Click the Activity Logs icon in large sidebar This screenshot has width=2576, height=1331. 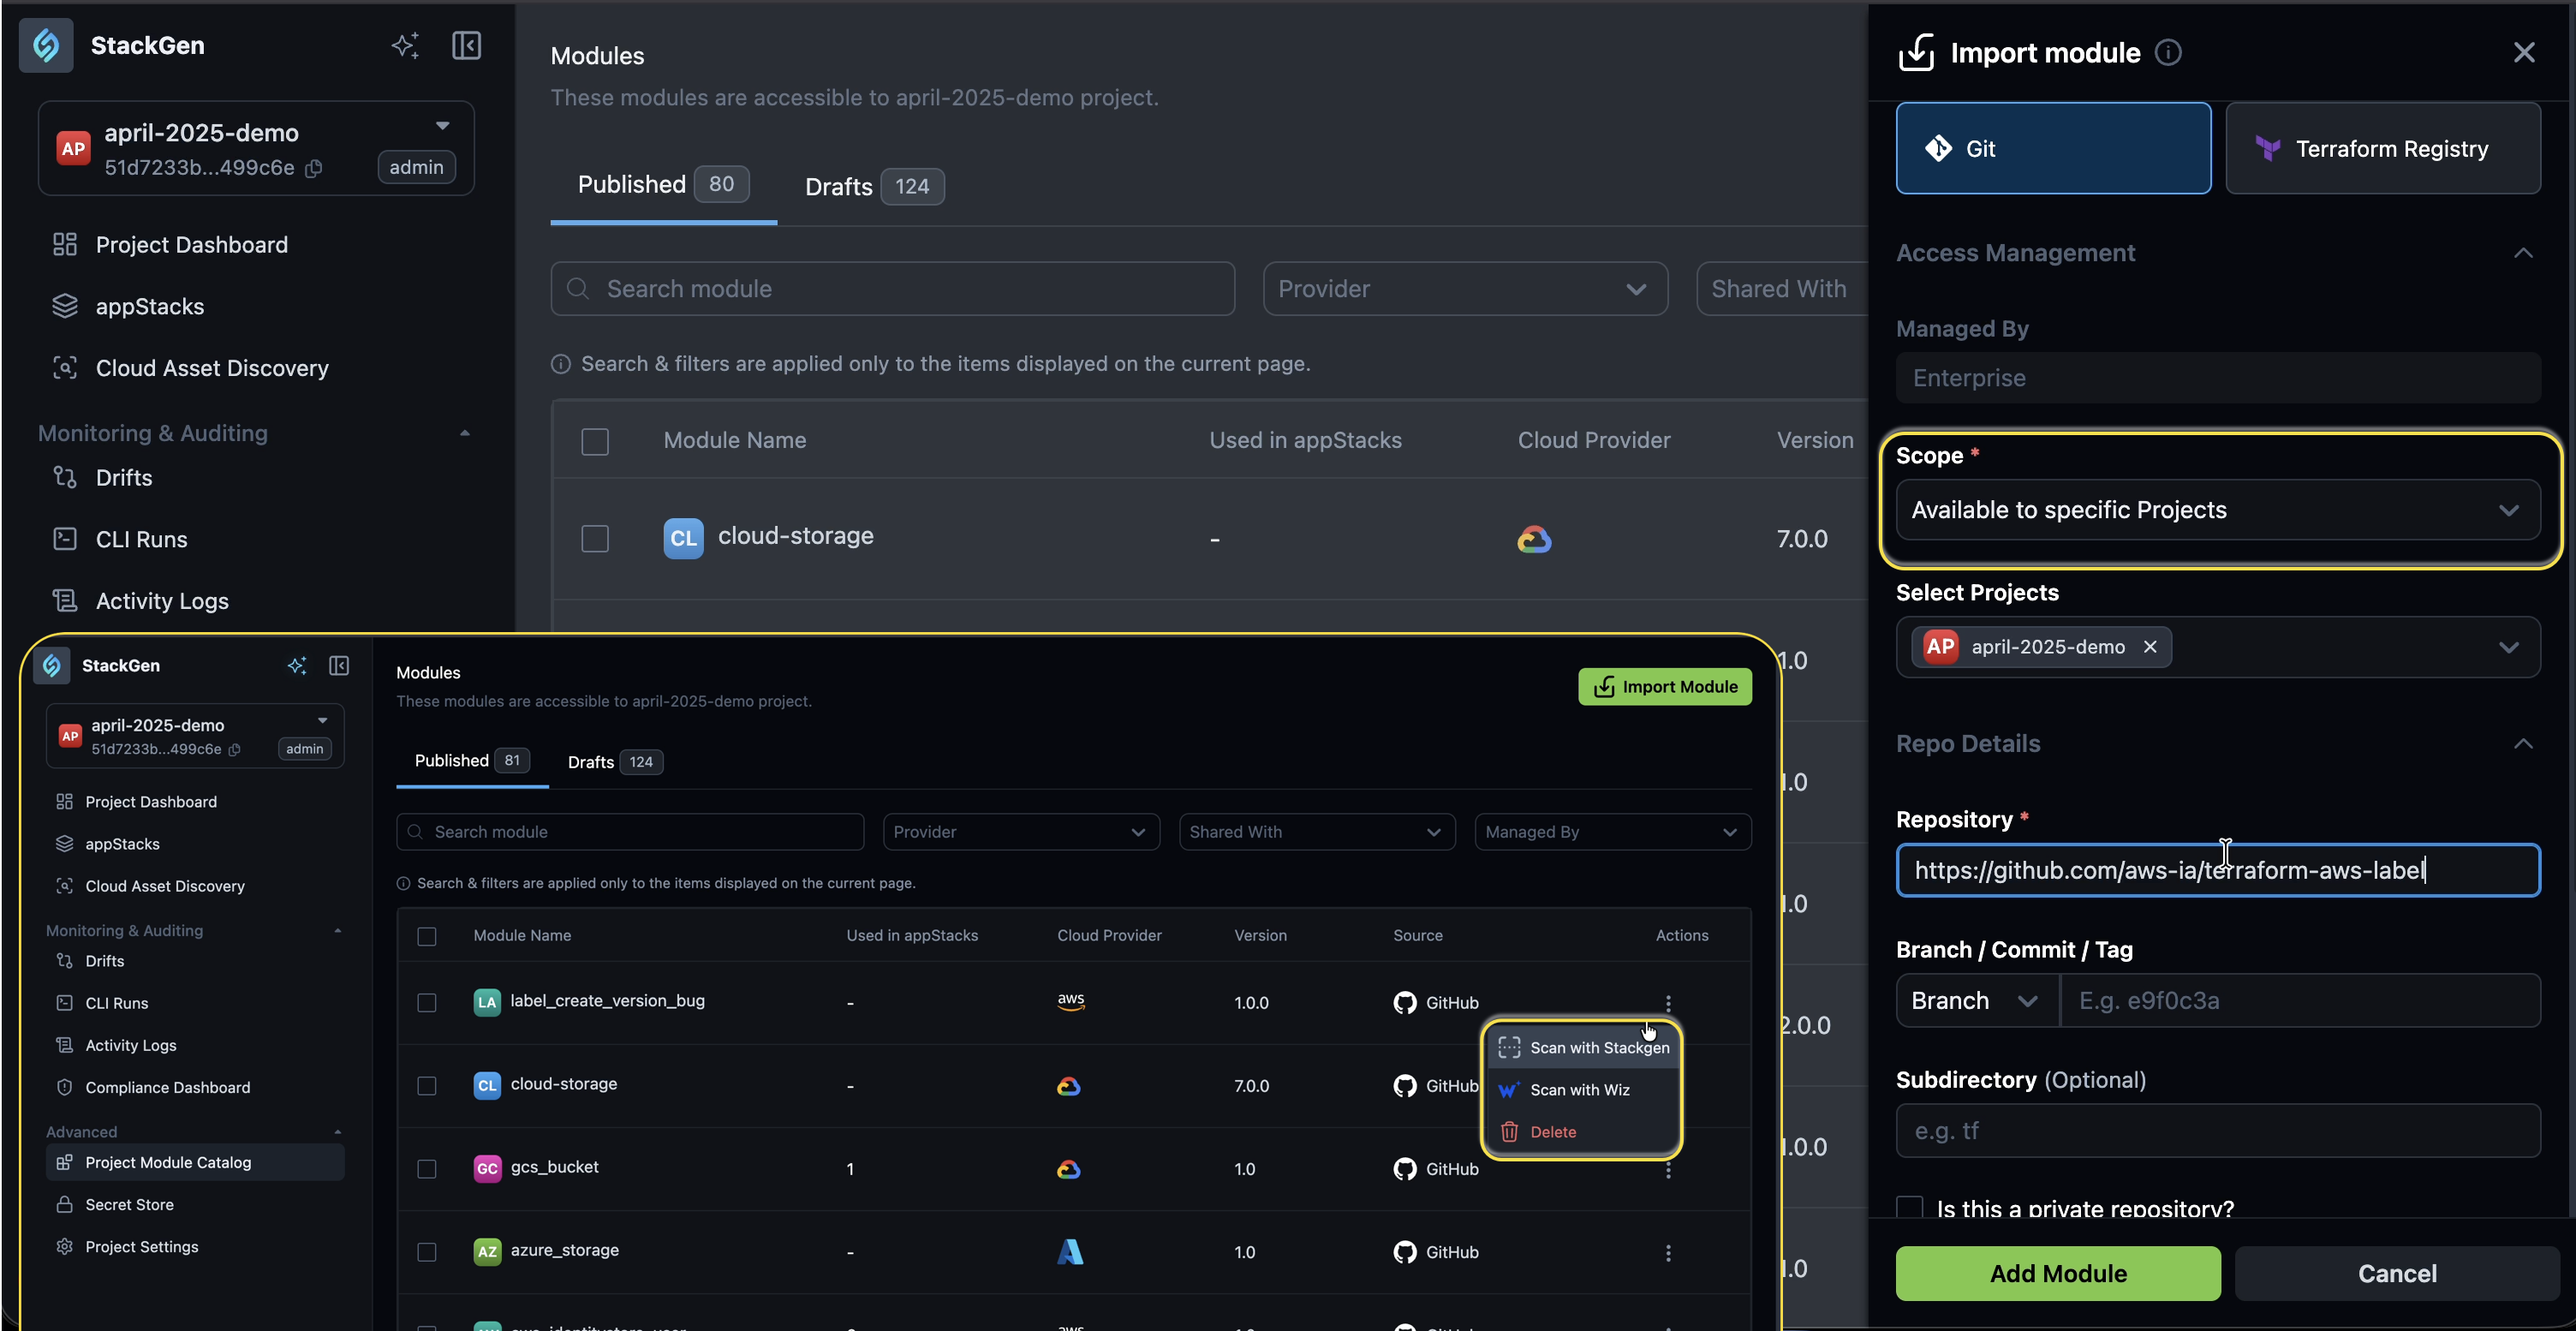coord(65,600)
